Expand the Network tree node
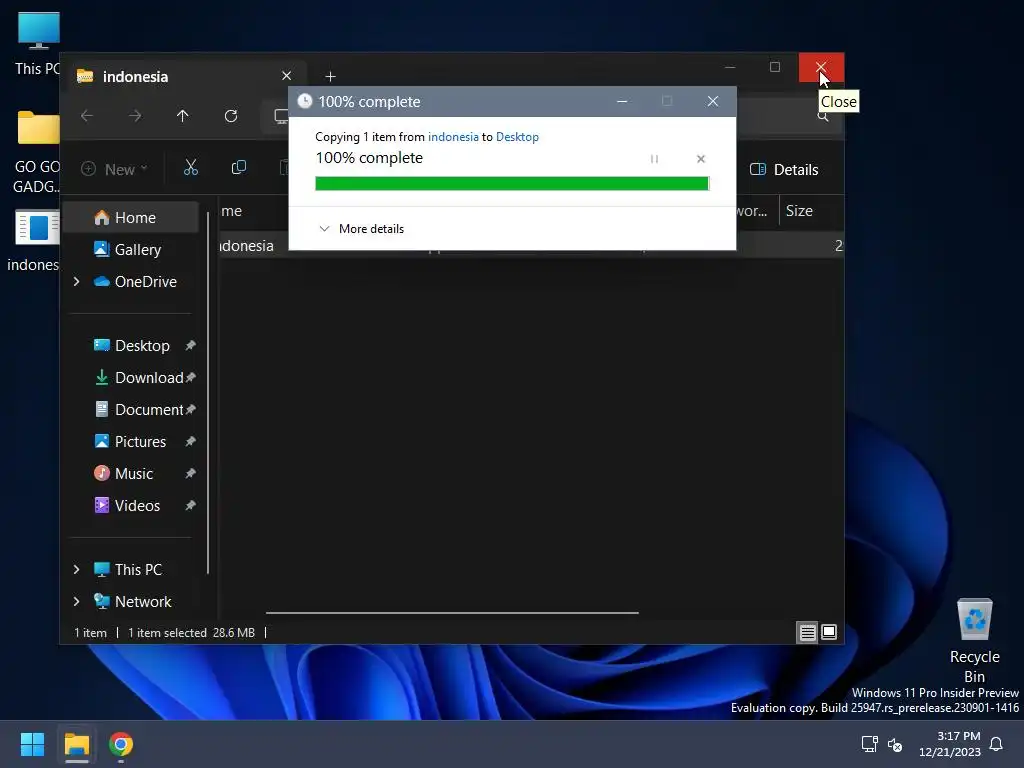1024x768 pixels. click(x=76, y=601)
